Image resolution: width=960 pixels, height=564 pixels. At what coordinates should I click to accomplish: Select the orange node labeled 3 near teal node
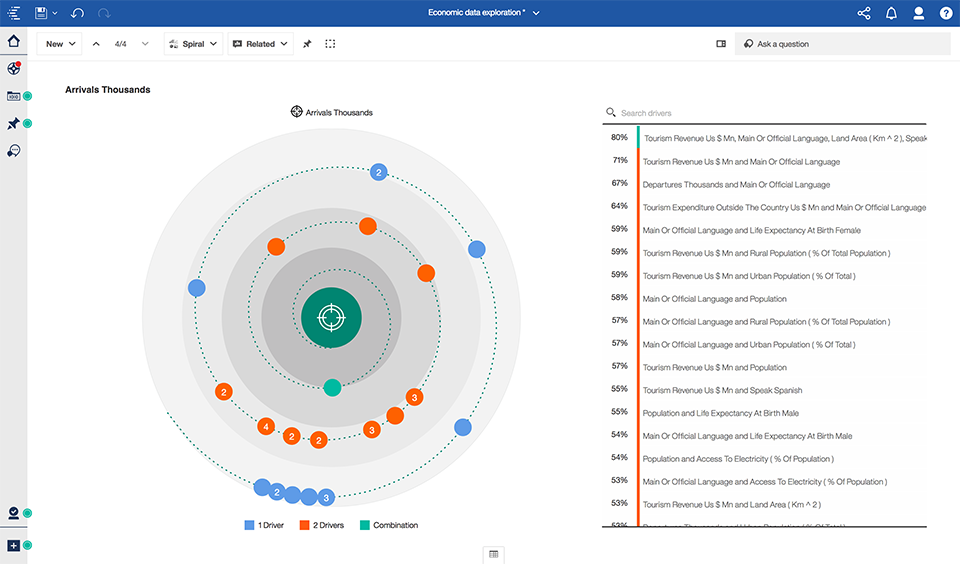pyautogui.click(x=372, y=430)
